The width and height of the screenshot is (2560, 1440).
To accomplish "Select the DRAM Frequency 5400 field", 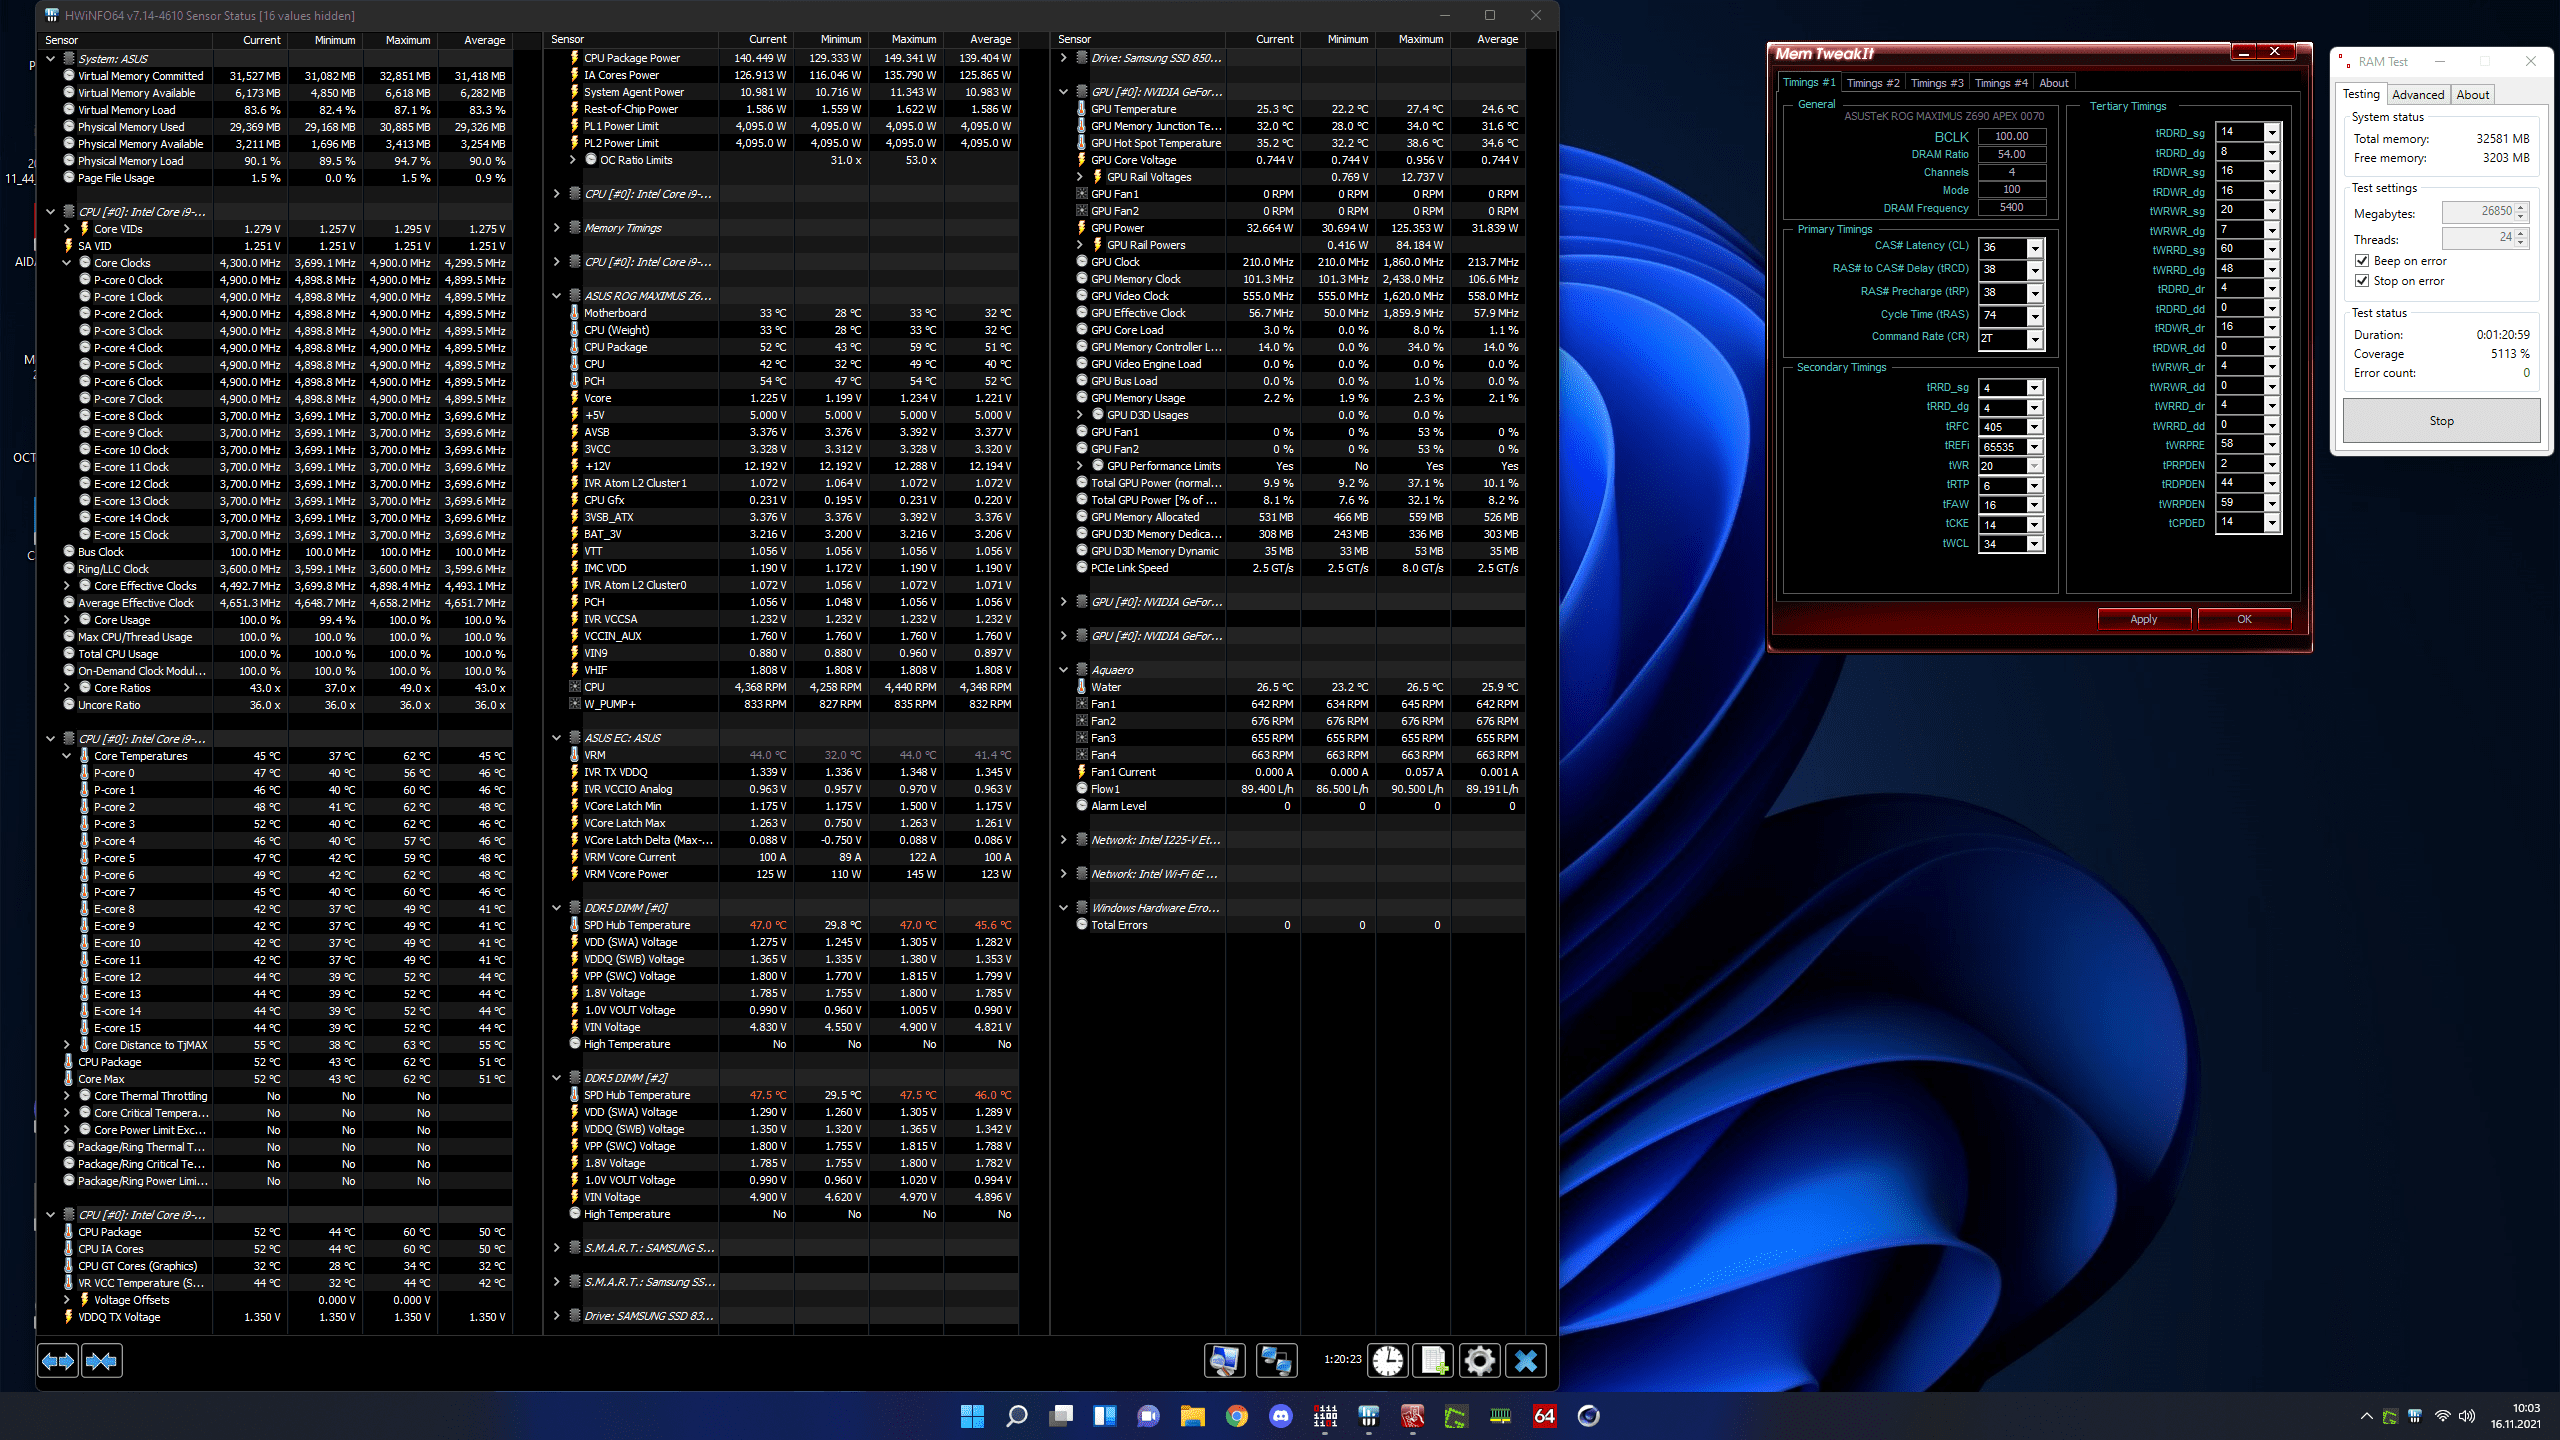I will point(2011,208).
